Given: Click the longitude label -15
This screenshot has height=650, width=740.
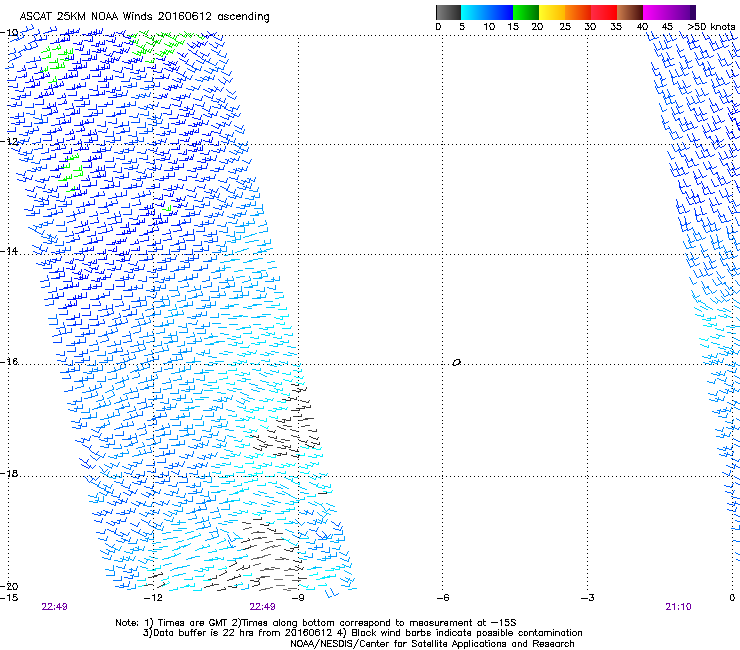Looking at the screenshot, I should tap(9, 598).
